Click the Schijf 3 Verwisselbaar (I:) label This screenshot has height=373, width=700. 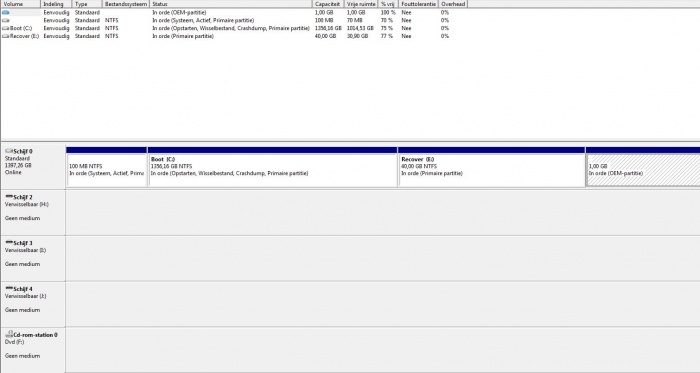(25, 250)
